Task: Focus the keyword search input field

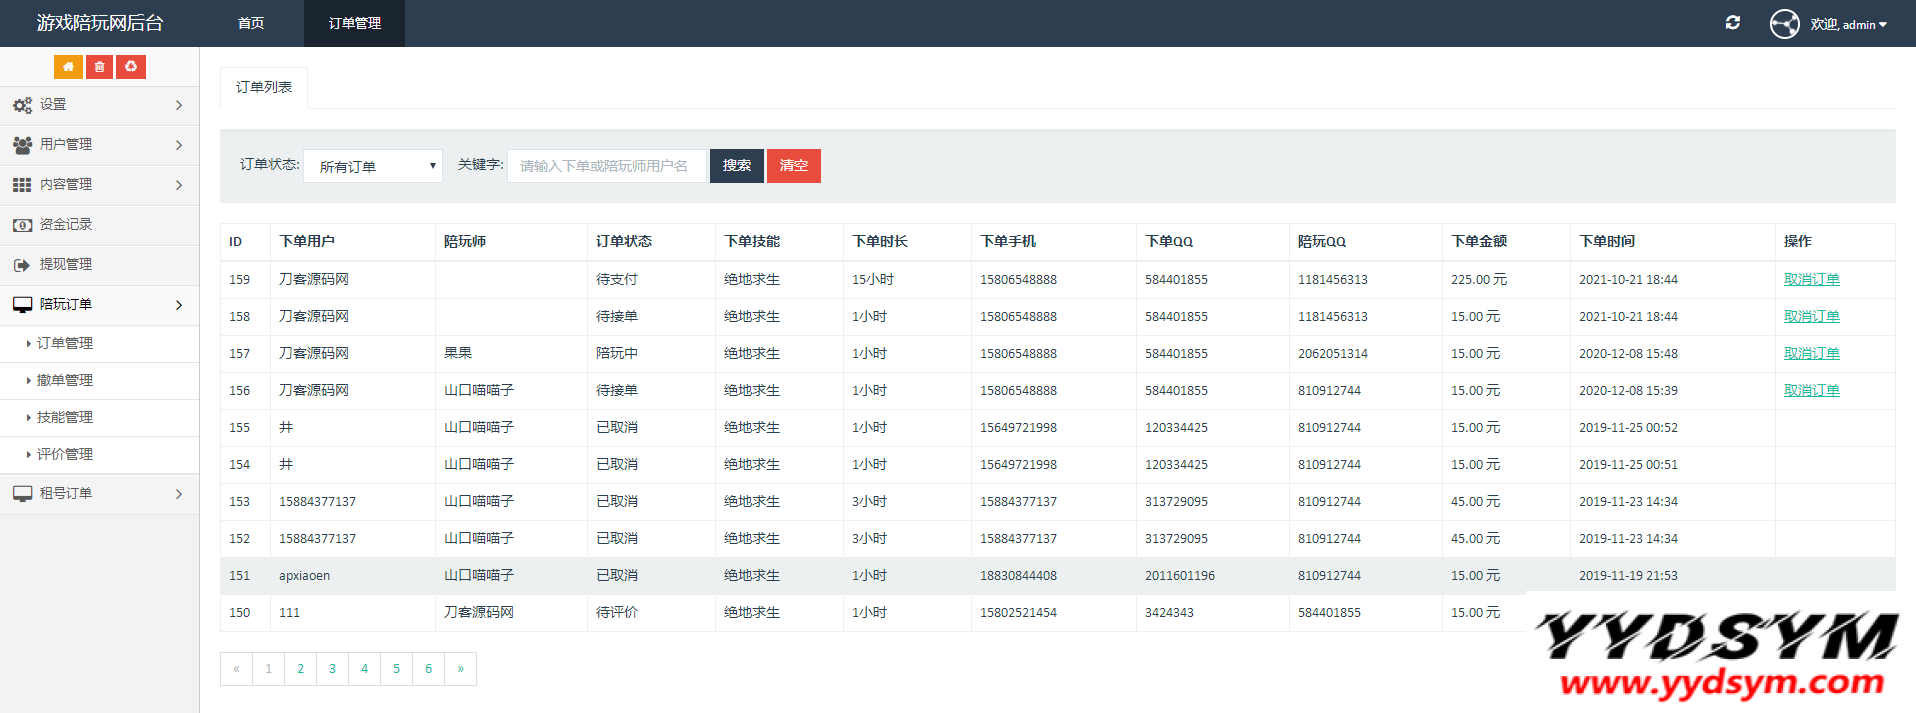Action: pyautogui.click(x=606, y=166)
